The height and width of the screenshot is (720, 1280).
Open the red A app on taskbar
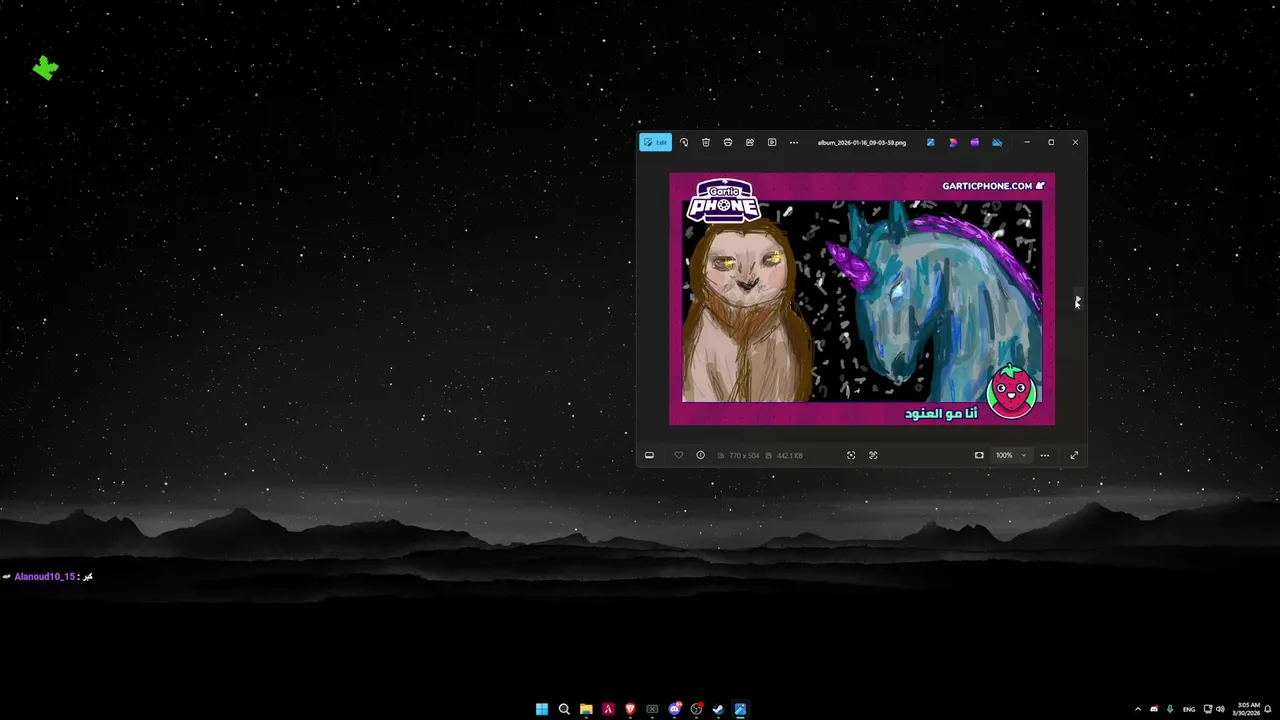point(608,709)
